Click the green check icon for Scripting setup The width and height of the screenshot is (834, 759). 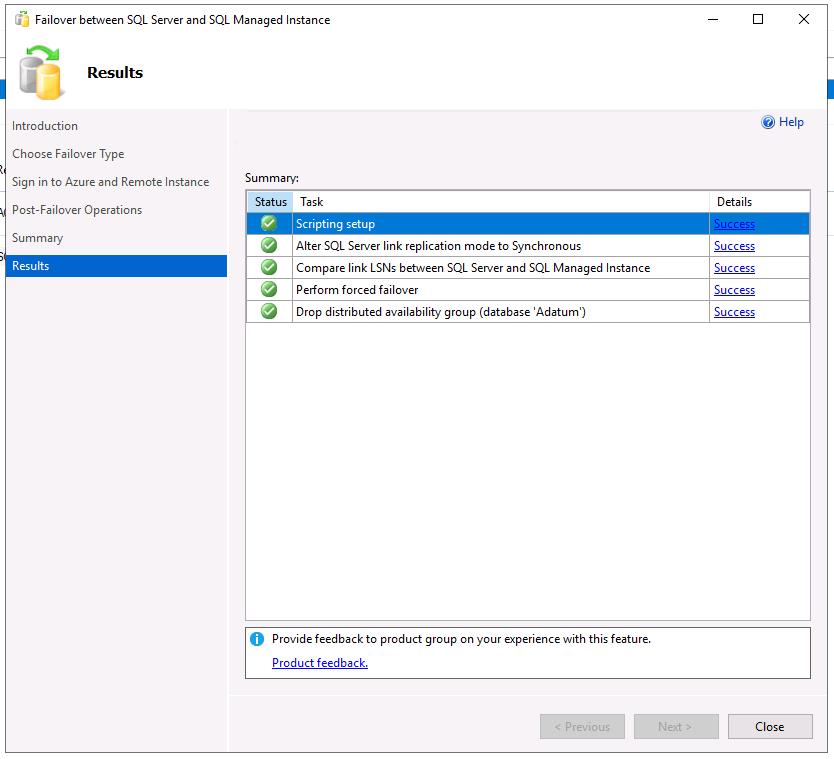269,223
